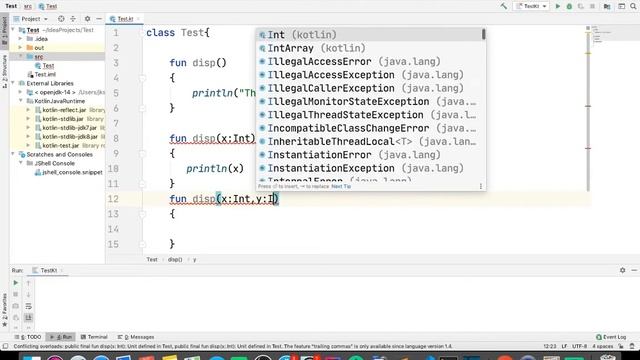Click the Next Tip link in completion popup
The image size is (640, 360).
[341, 187]
